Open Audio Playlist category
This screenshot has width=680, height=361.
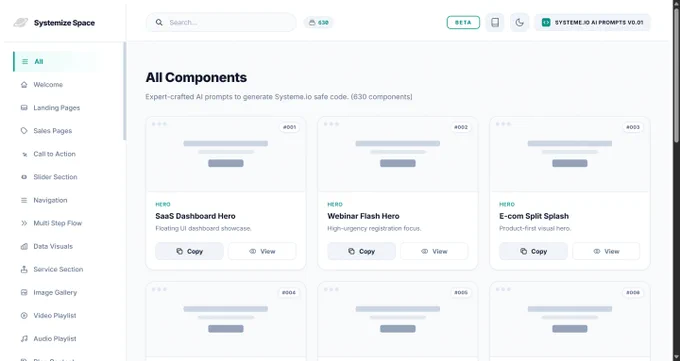point(55,338)
